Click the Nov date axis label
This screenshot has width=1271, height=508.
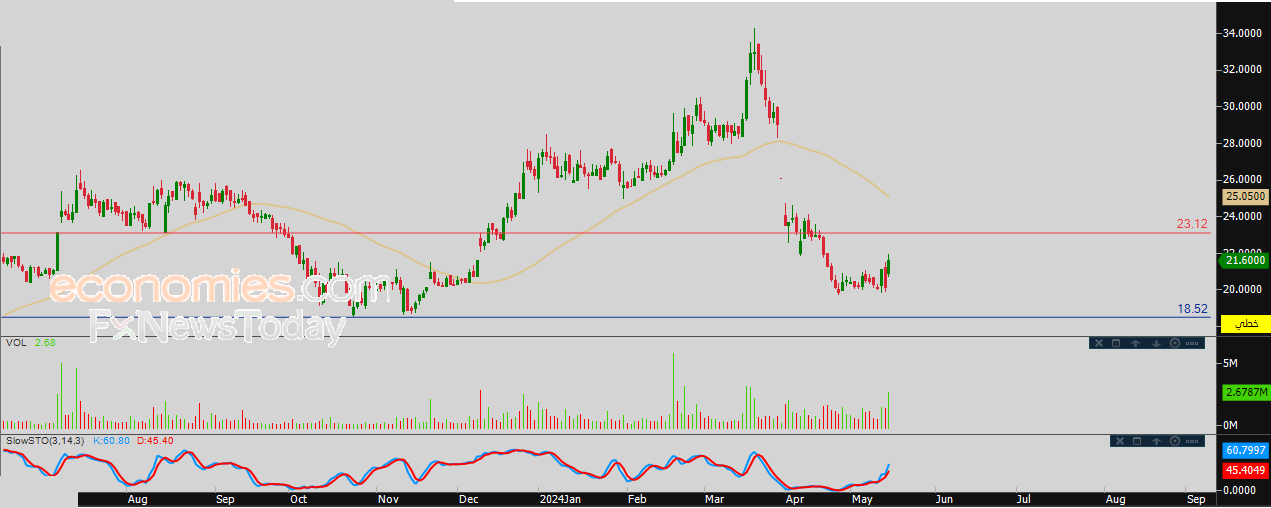pyautogui.click(x=389, y=498)
